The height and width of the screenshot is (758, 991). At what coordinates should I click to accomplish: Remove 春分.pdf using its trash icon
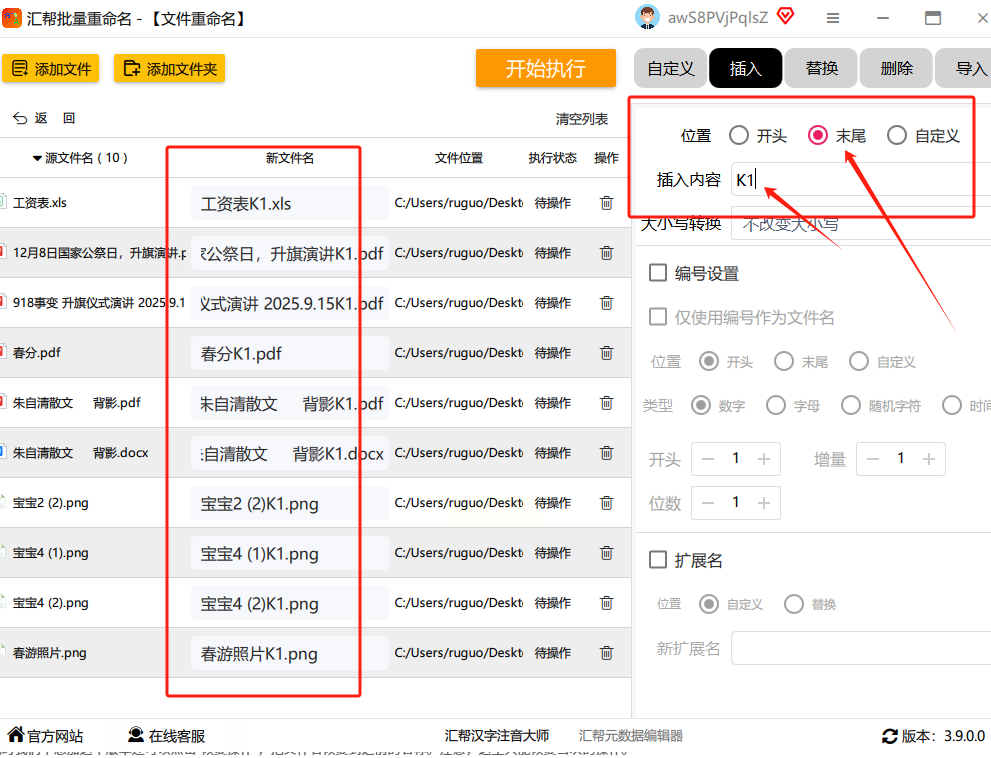tap(606, 353)
